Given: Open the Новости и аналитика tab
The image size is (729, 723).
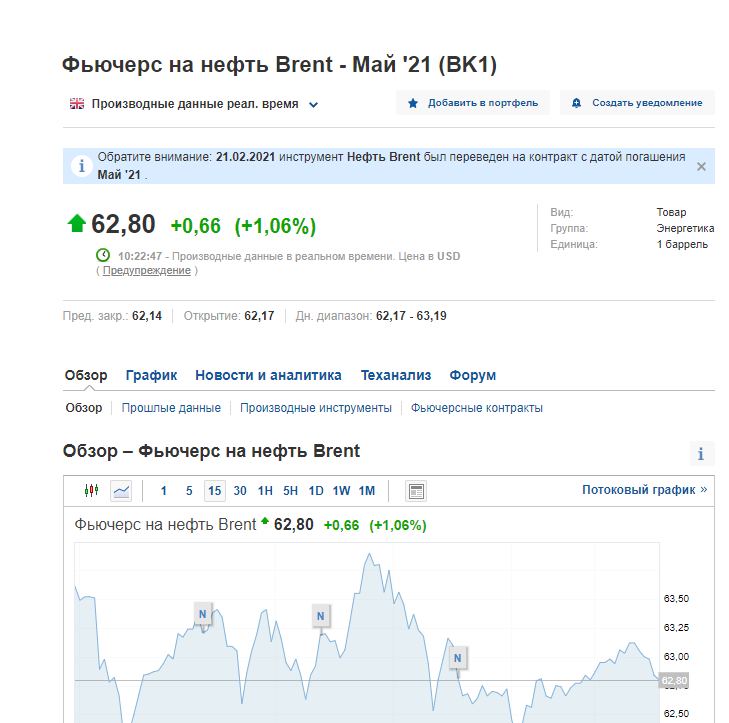Looking at the screenshot, I should click(x=268, y=375).
